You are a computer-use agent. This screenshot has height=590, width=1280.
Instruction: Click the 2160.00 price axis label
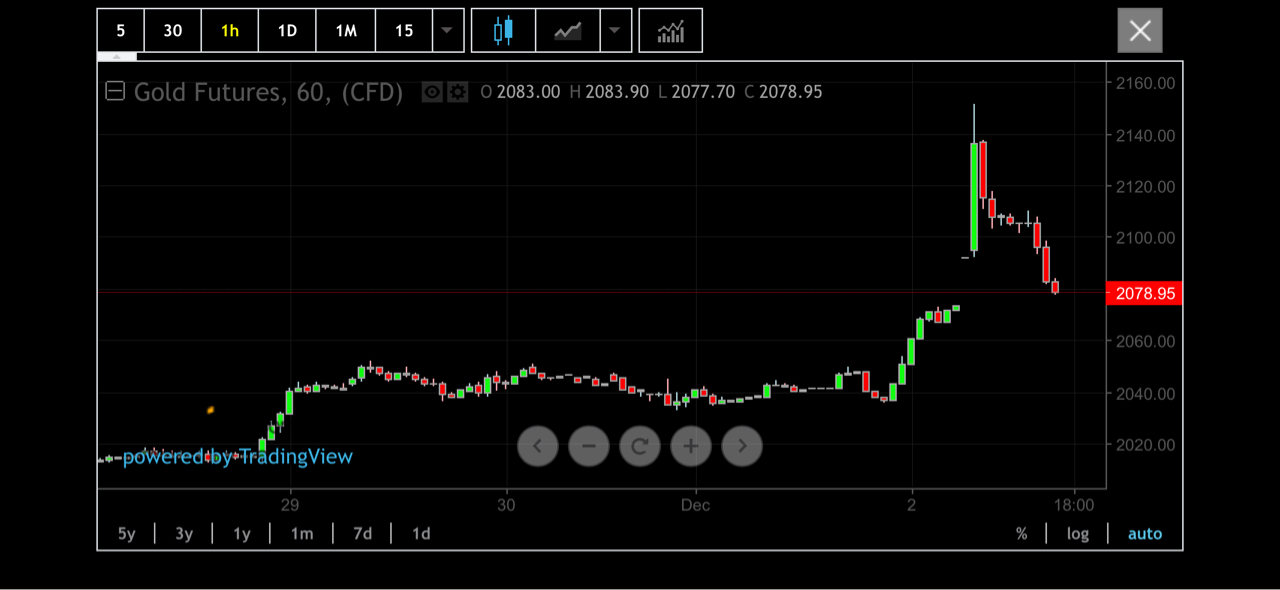(1145, 83)
